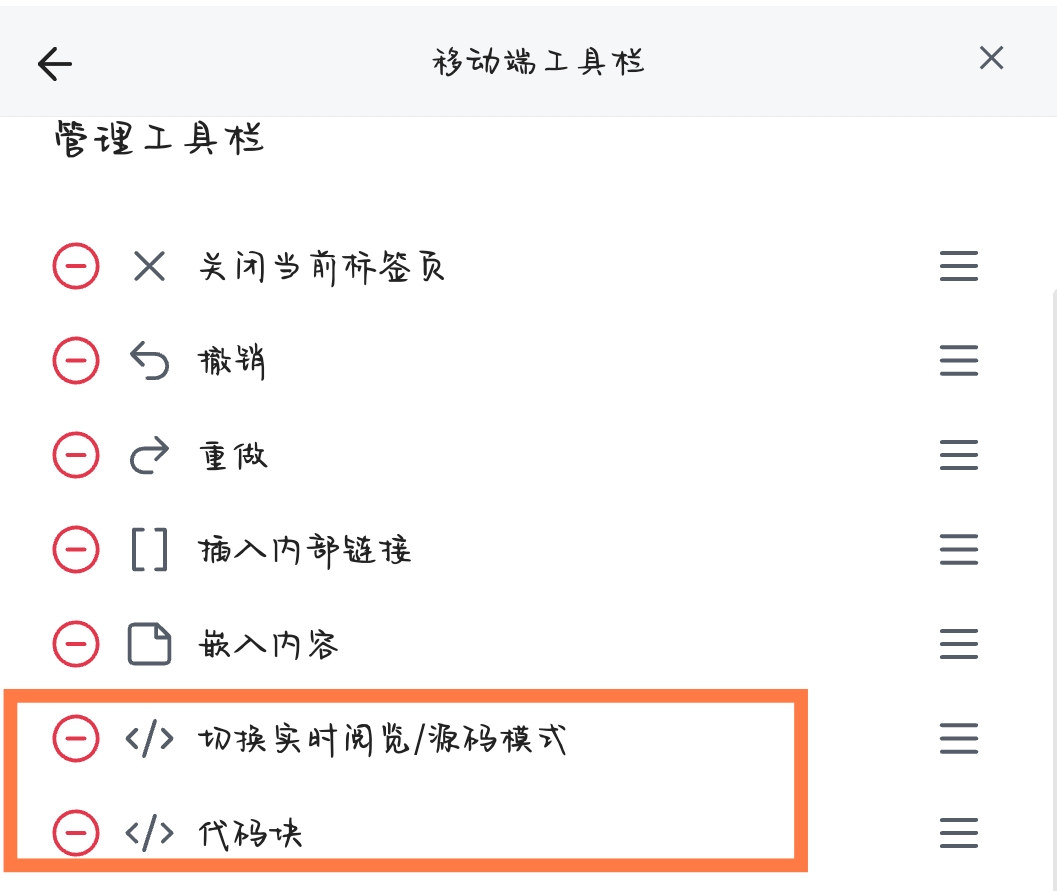Click the drag handle for 切换实时阅览/源码模式

(x=959, y=738)
